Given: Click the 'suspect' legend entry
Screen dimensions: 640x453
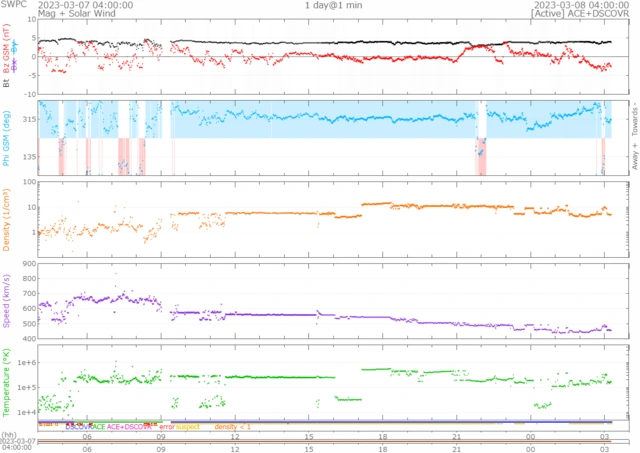Looking at the screenshot, I should click(x=188, y=427).
